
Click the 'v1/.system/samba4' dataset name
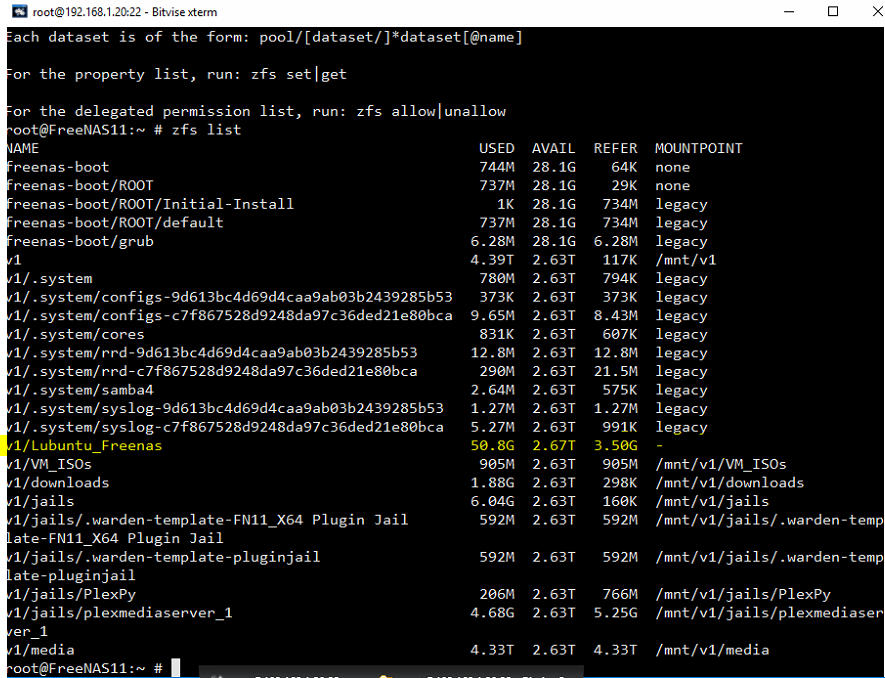(80, 390)
